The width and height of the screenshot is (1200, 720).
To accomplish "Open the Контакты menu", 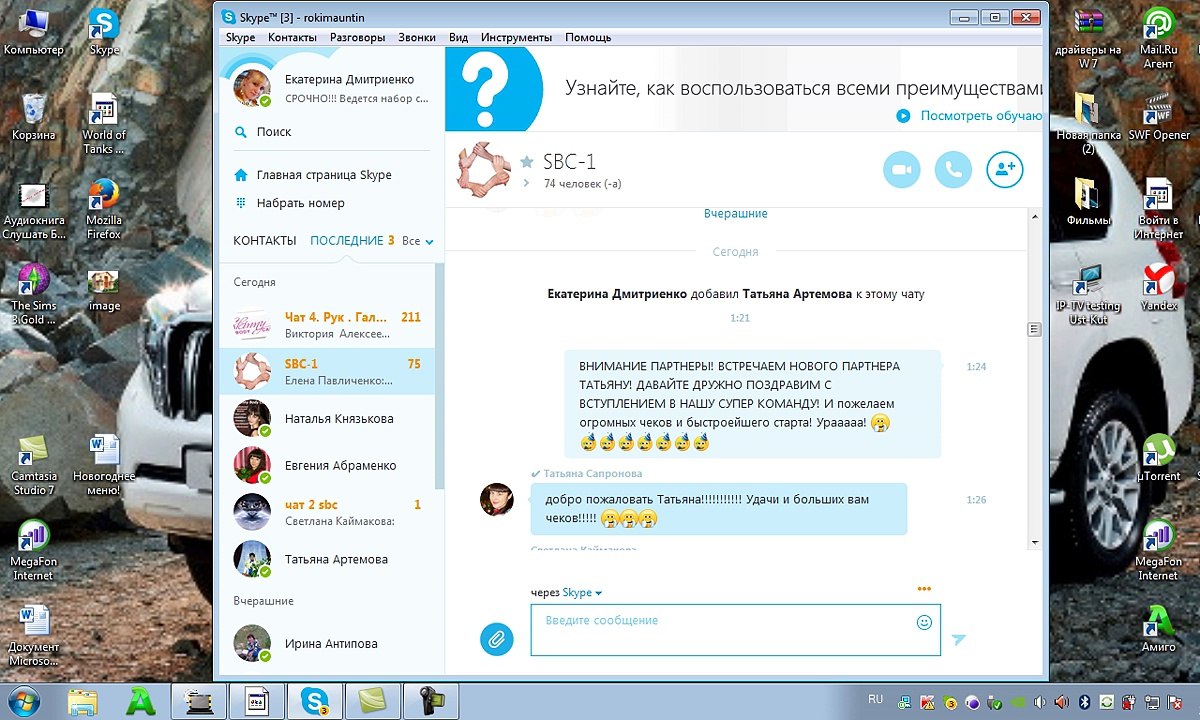I will (x=292, y=38).
